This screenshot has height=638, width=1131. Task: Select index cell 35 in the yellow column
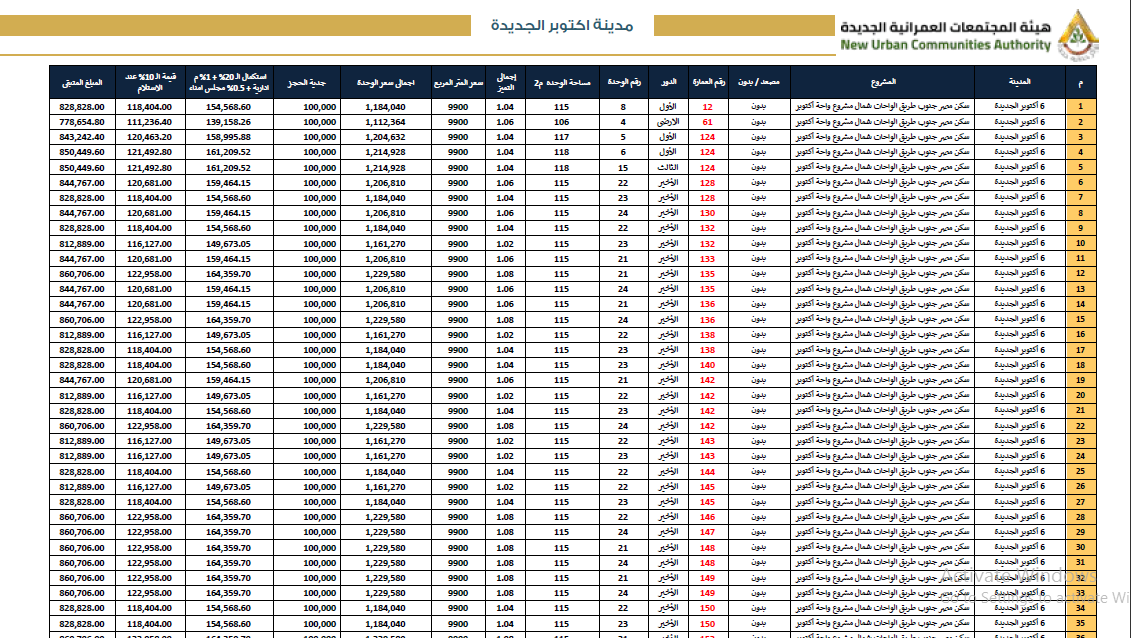1081,624
